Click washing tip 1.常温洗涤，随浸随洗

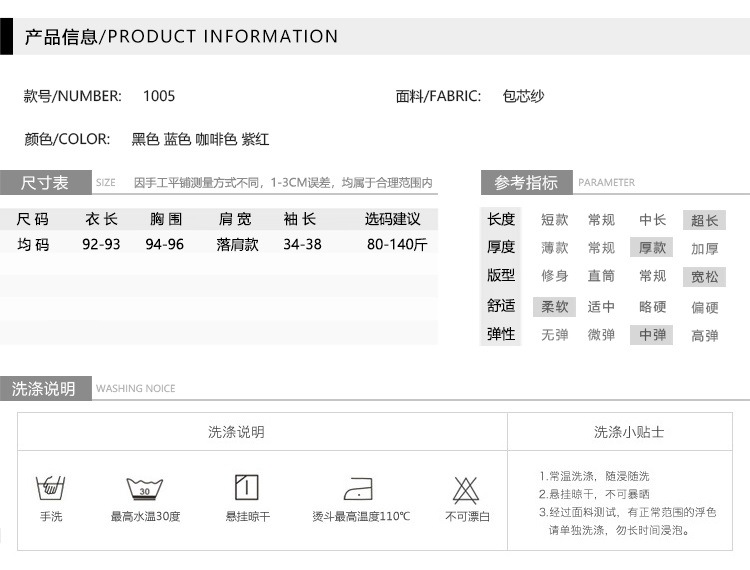594,476
